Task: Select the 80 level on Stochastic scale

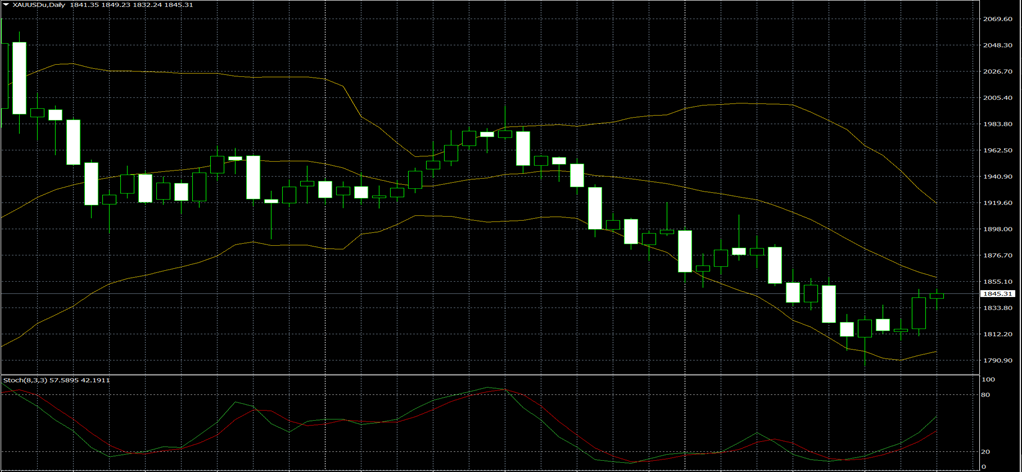Action: click(986, 396)
